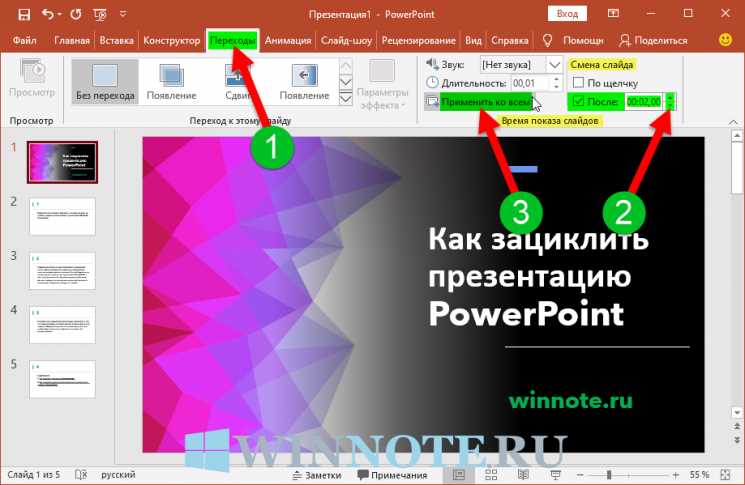Image resolution: width=745 pixels, height=485 pixels.
Task: Switch to the 'Слайд-шоу' tab
Action: (346, 41)
